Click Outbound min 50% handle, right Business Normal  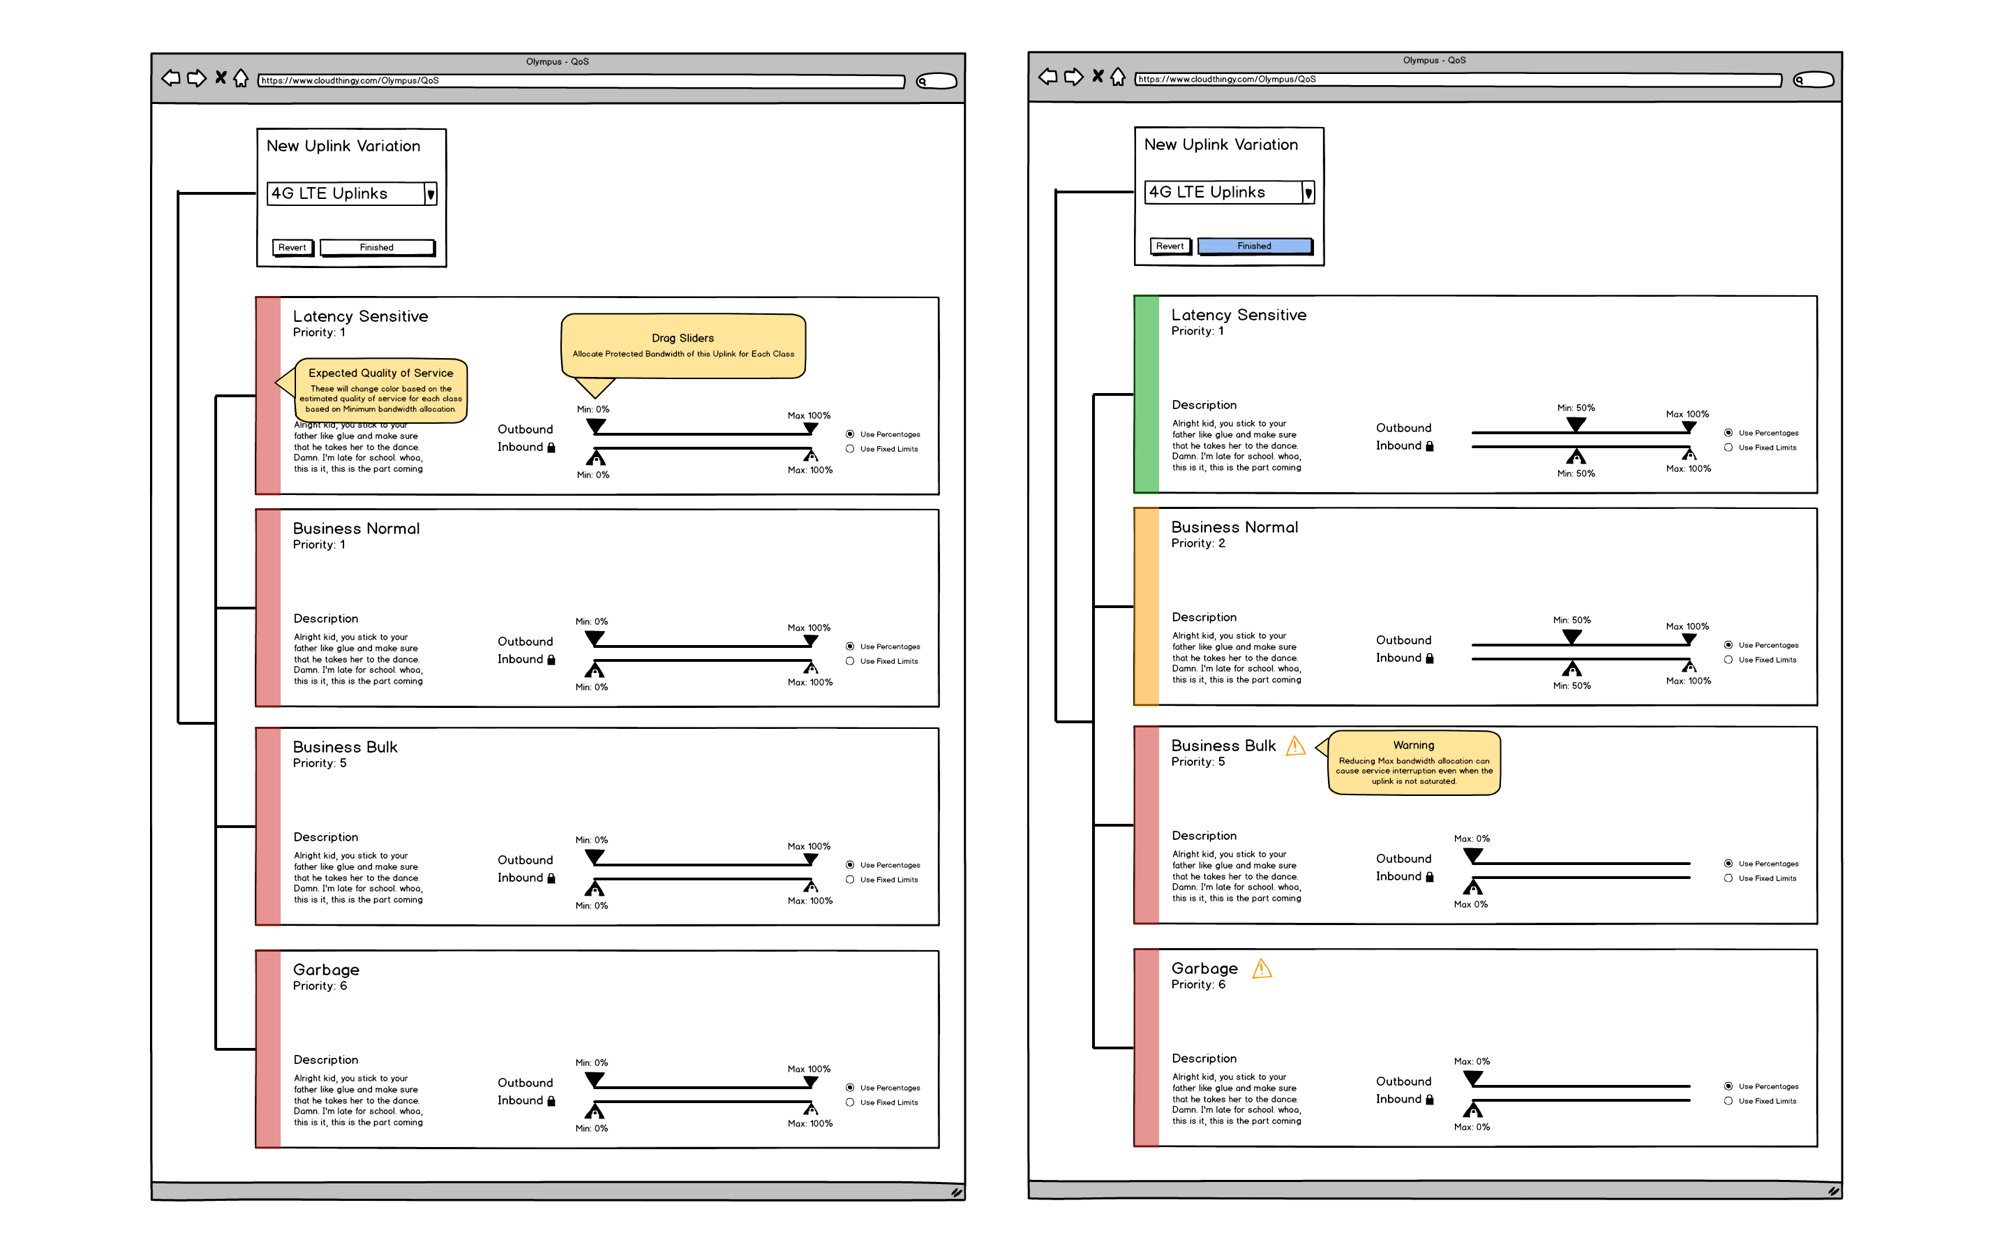[x=1572, y=637]
